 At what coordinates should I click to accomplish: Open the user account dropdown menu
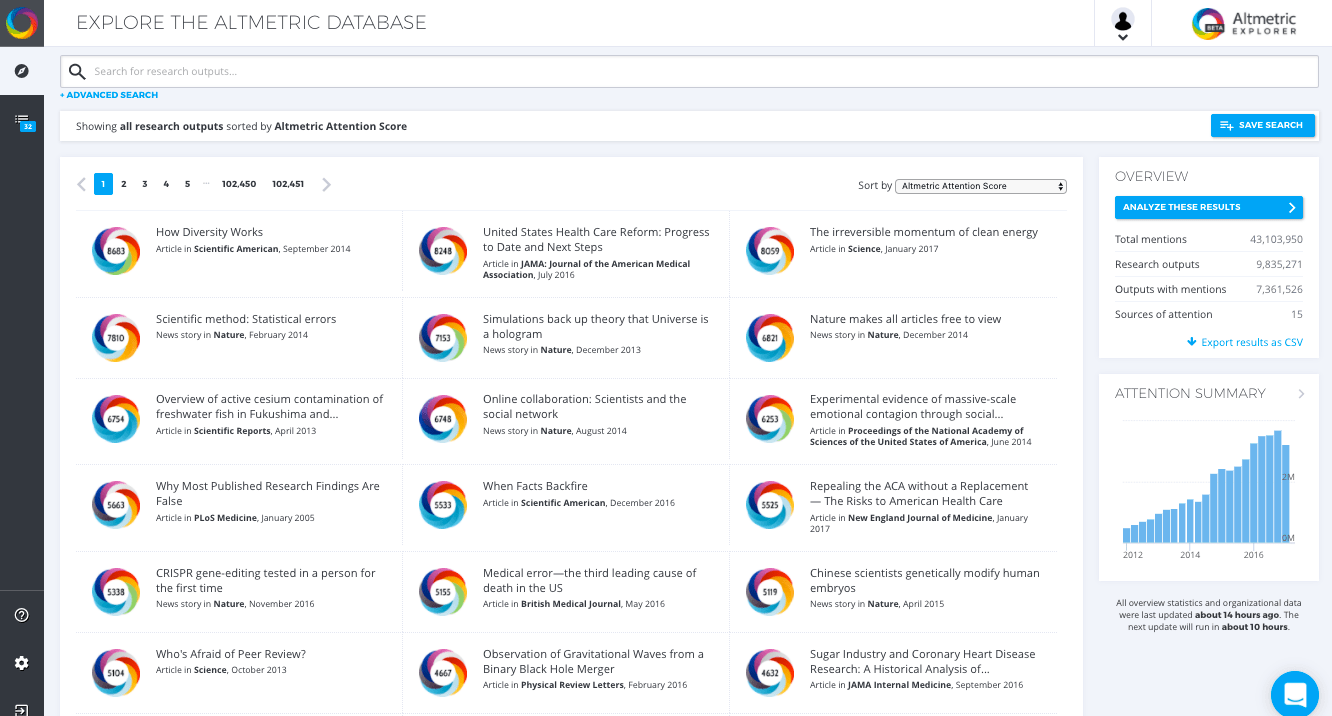(x=1123, y=24)
